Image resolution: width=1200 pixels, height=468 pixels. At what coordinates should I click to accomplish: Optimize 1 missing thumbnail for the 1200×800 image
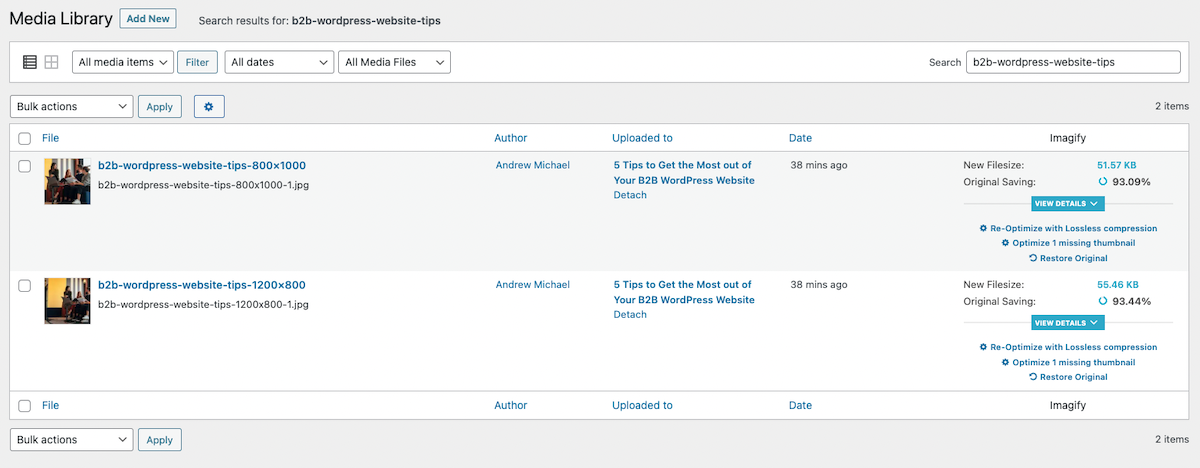click(x=1068, y=362)
